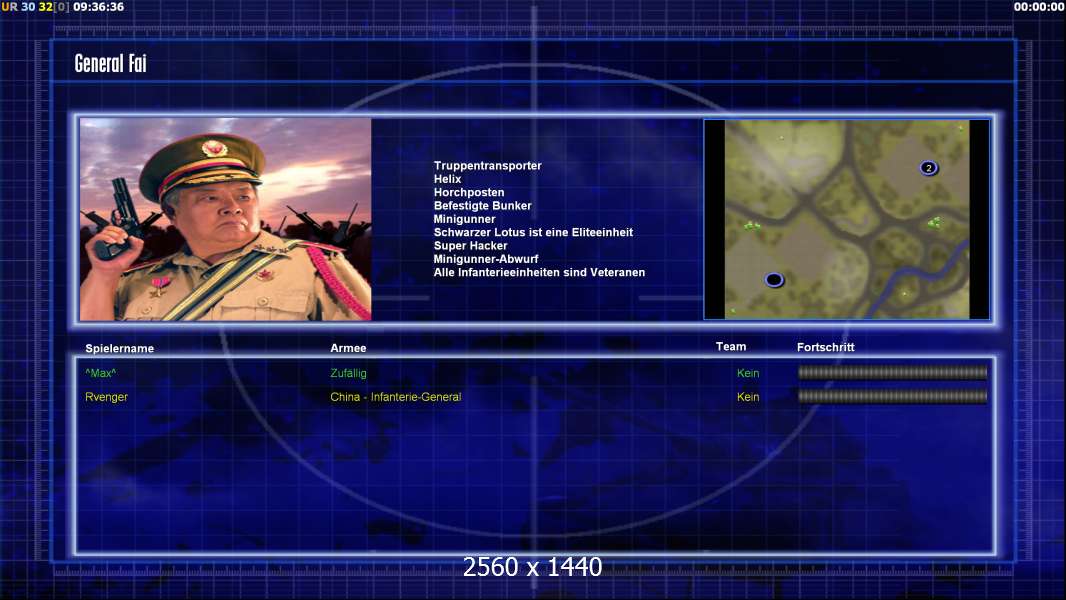Click Helix in the ability list
The image size is (1066, 600).
tap(447, 179)
